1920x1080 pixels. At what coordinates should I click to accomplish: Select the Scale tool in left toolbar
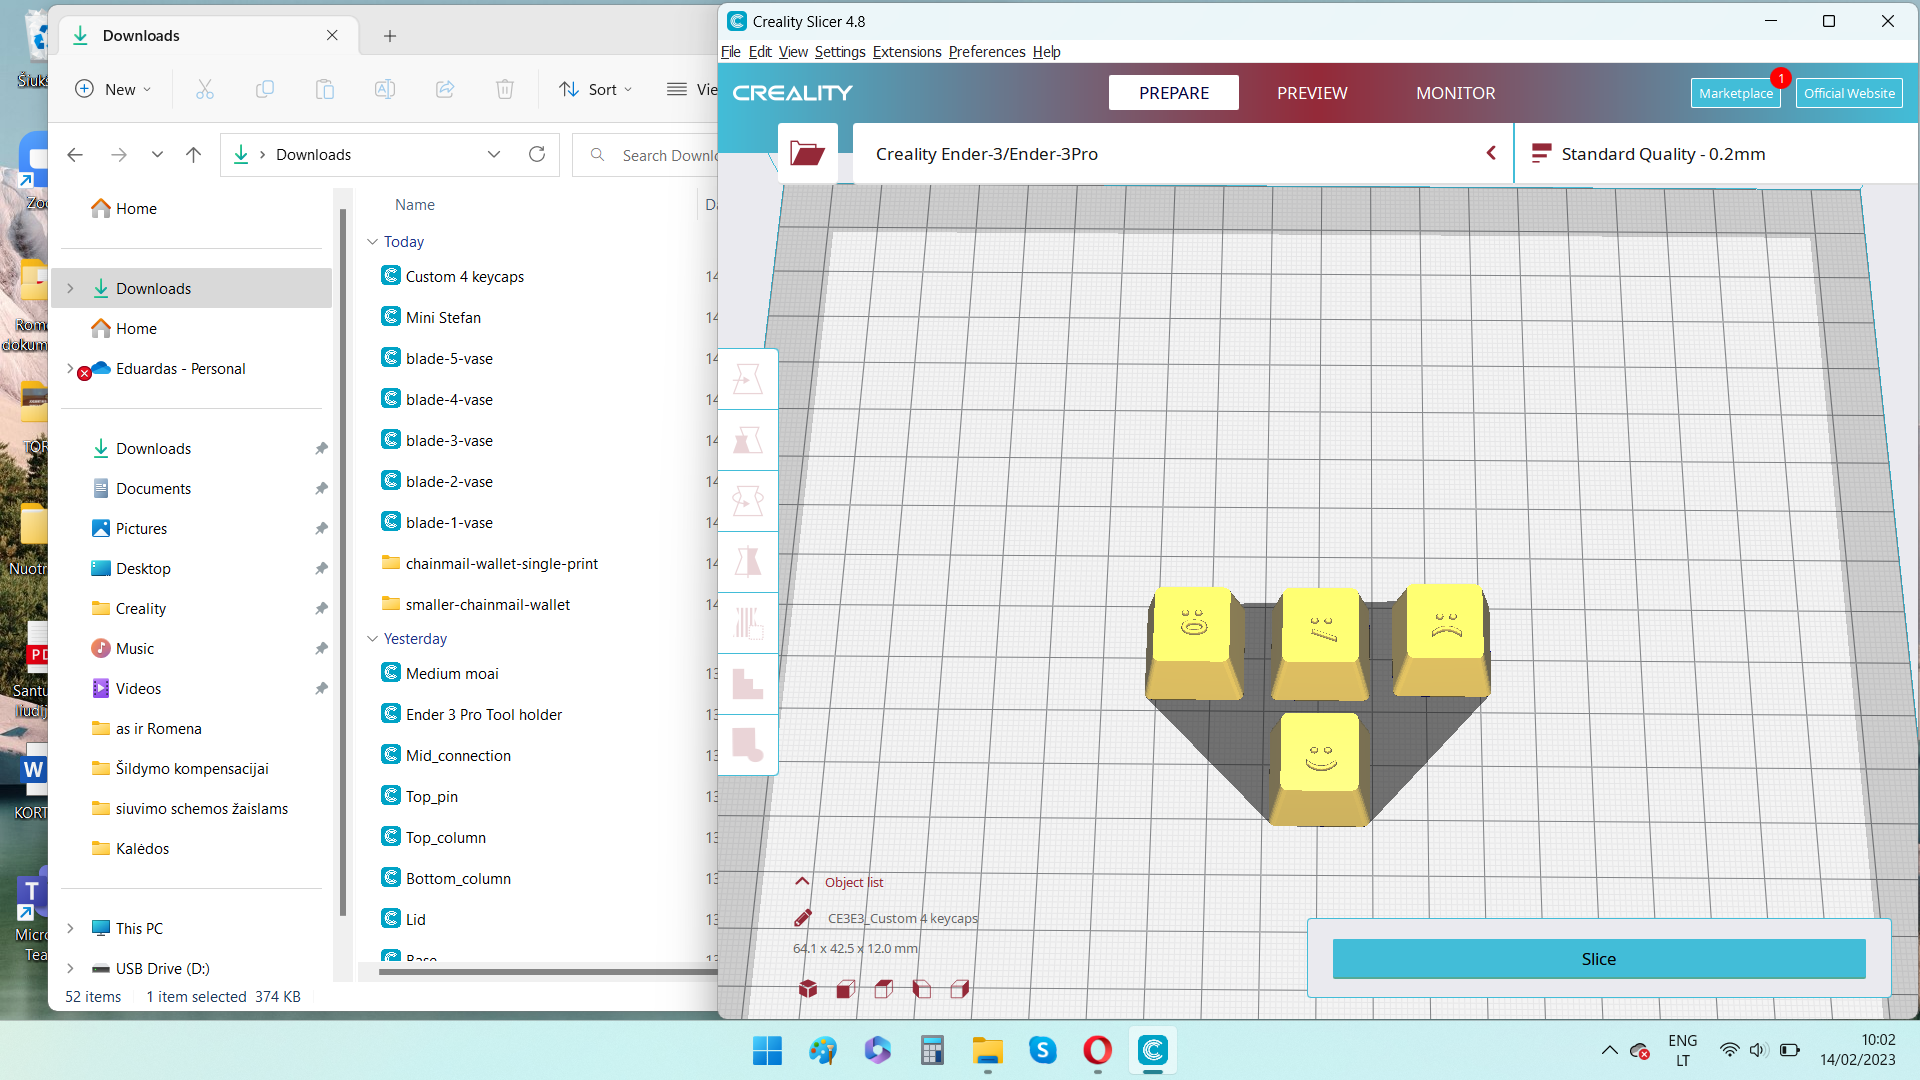pyautogui.click(x=748, y=440)
